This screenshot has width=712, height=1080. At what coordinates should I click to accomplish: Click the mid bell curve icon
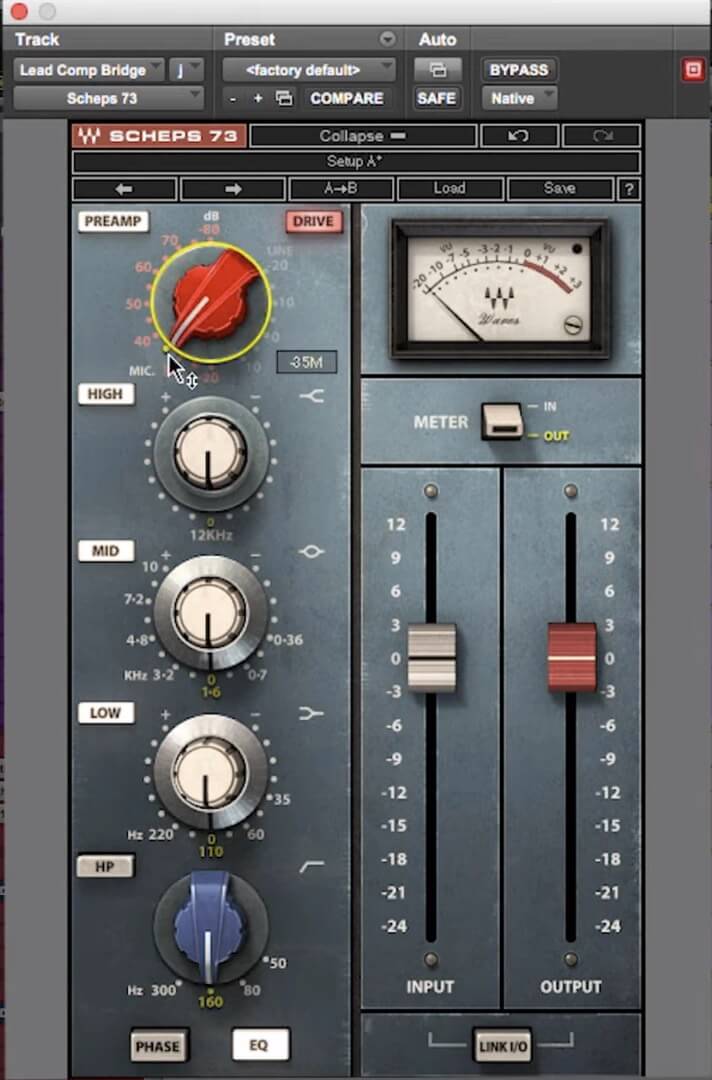click(311, 552)
